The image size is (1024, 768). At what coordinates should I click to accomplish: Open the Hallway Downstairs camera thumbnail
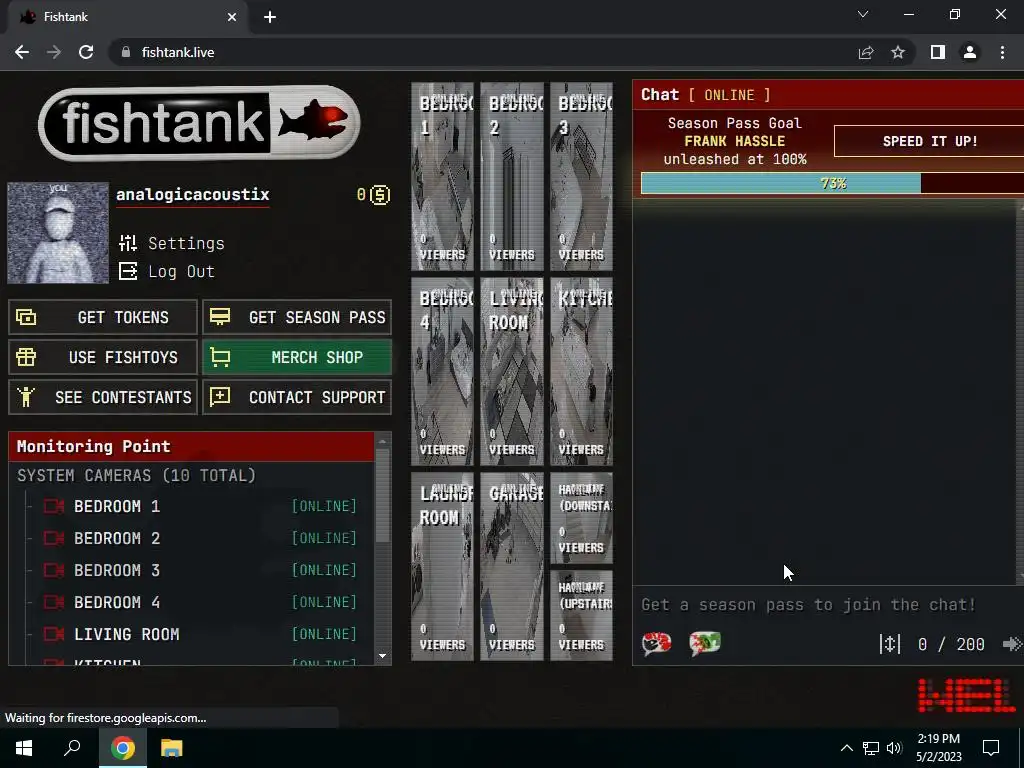581,518
